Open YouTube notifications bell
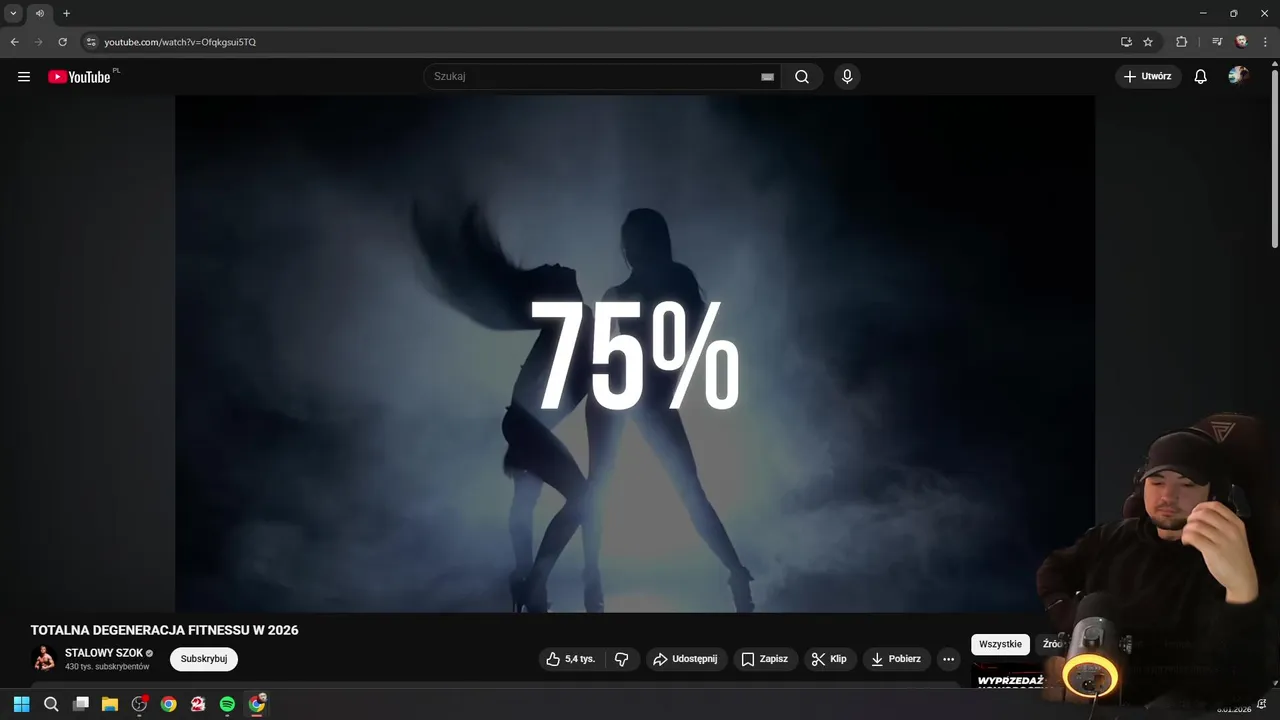This screenshot has height=720, width=1280. (1201, 77)
